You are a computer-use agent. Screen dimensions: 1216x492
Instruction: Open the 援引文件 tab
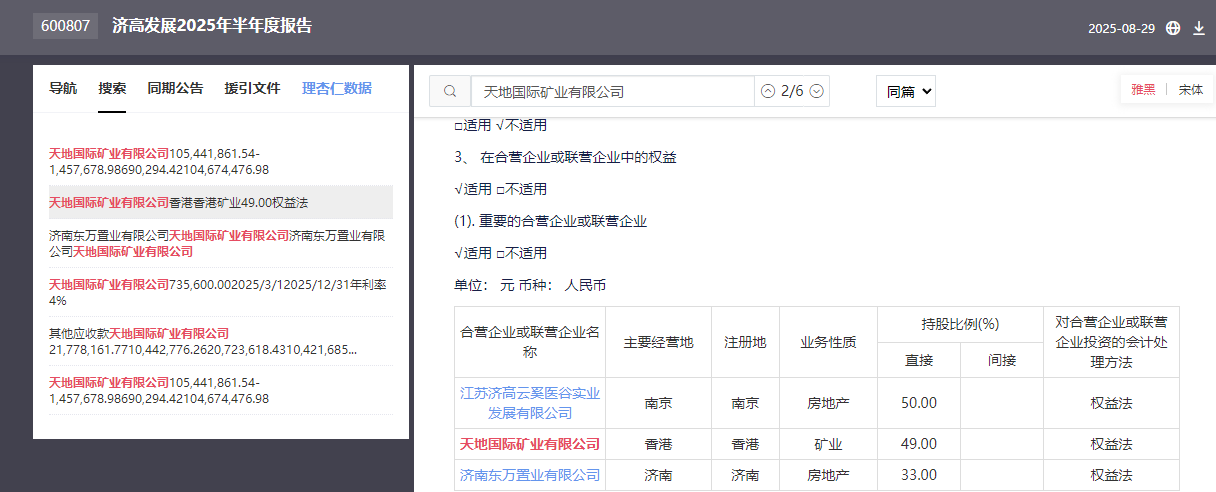(252, 88)
